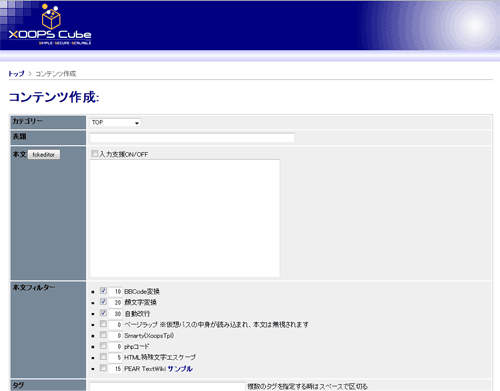
Task: Open the サンプル link
Action: coord(180,369)
